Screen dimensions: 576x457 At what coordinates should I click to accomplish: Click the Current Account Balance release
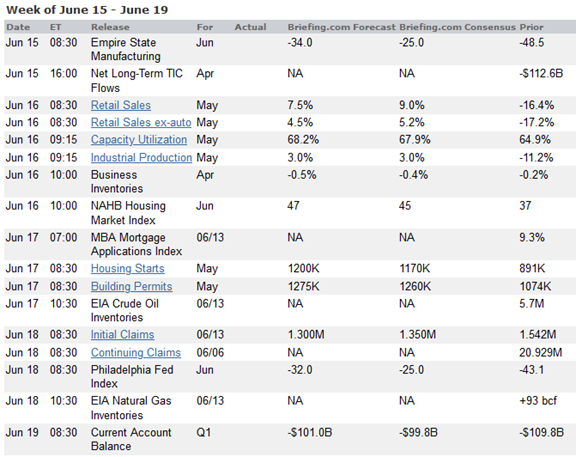131,439
